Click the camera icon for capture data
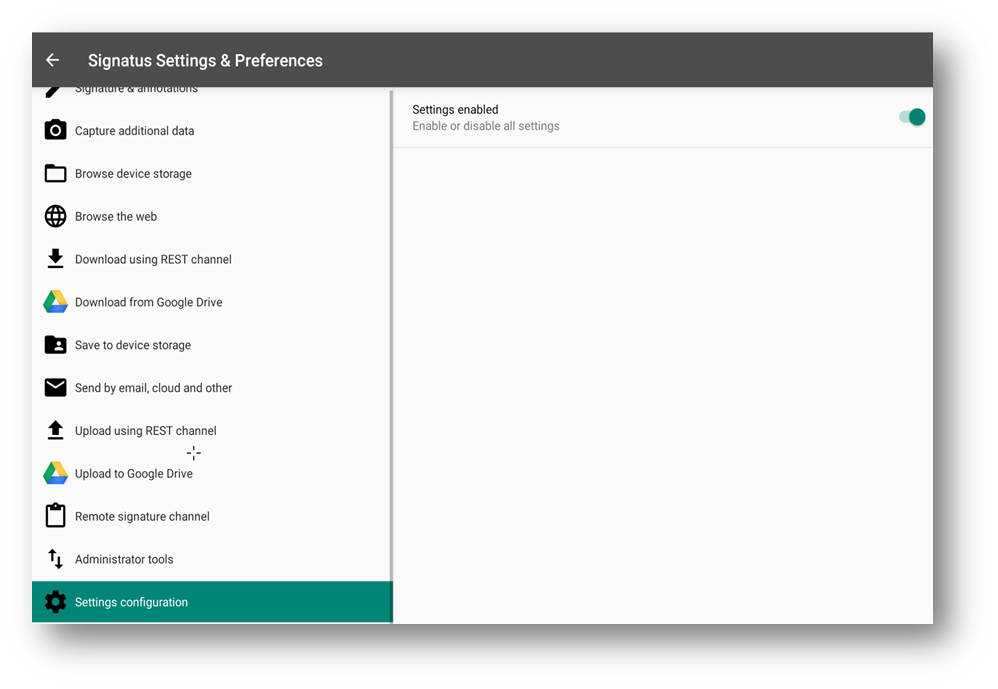 [x=56, y=131]
